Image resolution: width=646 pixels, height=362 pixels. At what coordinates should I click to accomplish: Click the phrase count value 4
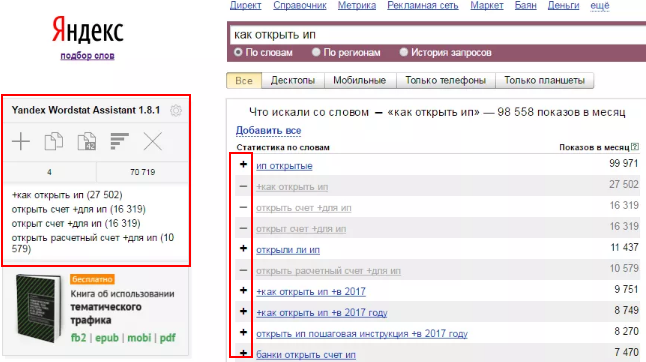pos(49,172)
